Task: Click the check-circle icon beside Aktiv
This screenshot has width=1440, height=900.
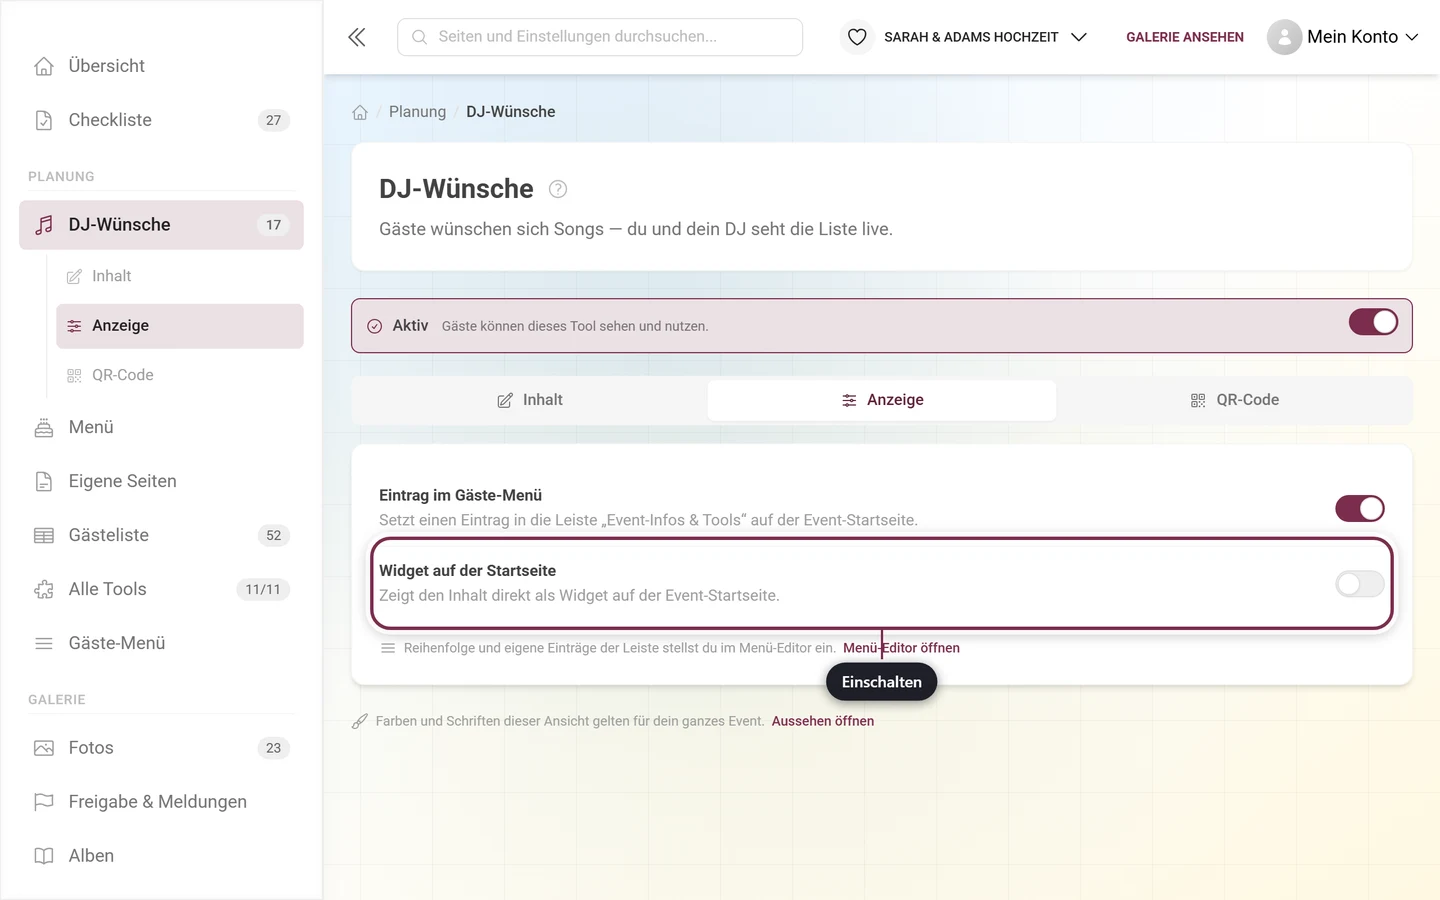Action: pos(375,326)
